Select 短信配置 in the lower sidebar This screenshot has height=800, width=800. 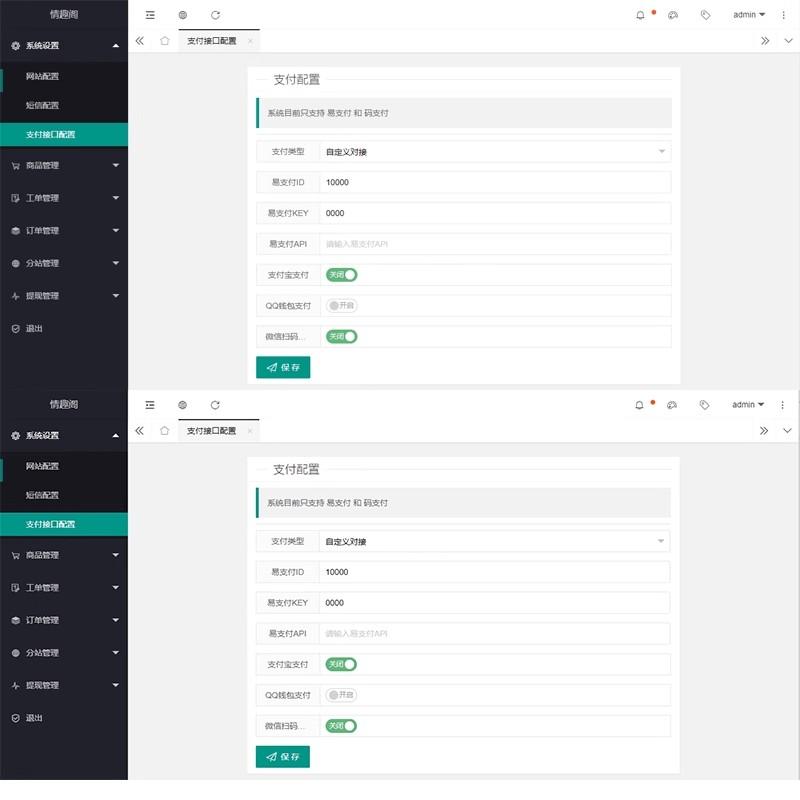click(x=42, y=495)
